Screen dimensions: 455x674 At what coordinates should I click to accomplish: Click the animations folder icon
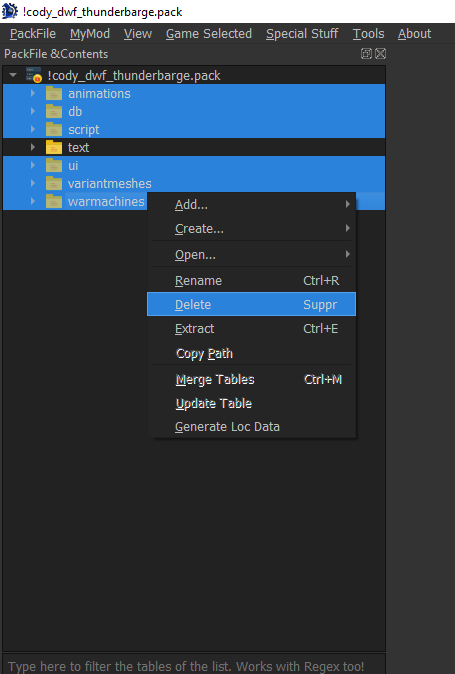pos(54,93)
